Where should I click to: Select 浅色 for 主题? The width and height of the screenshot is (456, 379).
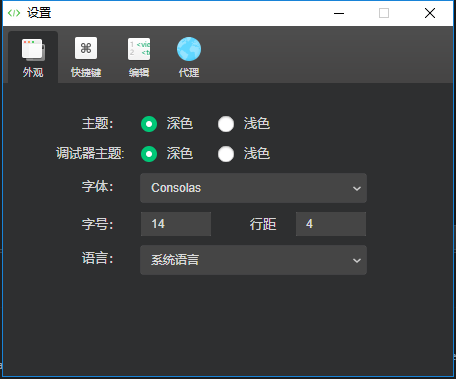226,124
